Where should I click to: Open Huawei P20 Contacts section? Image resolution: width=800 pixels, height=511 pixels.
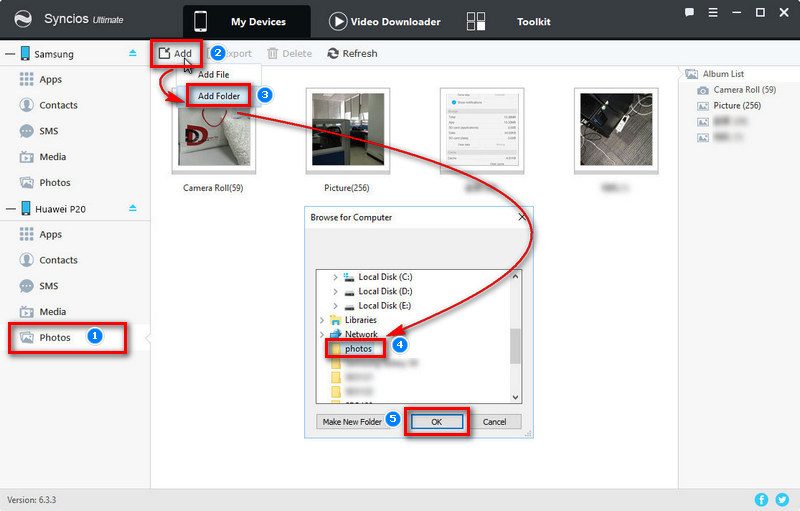coord(58,260)
